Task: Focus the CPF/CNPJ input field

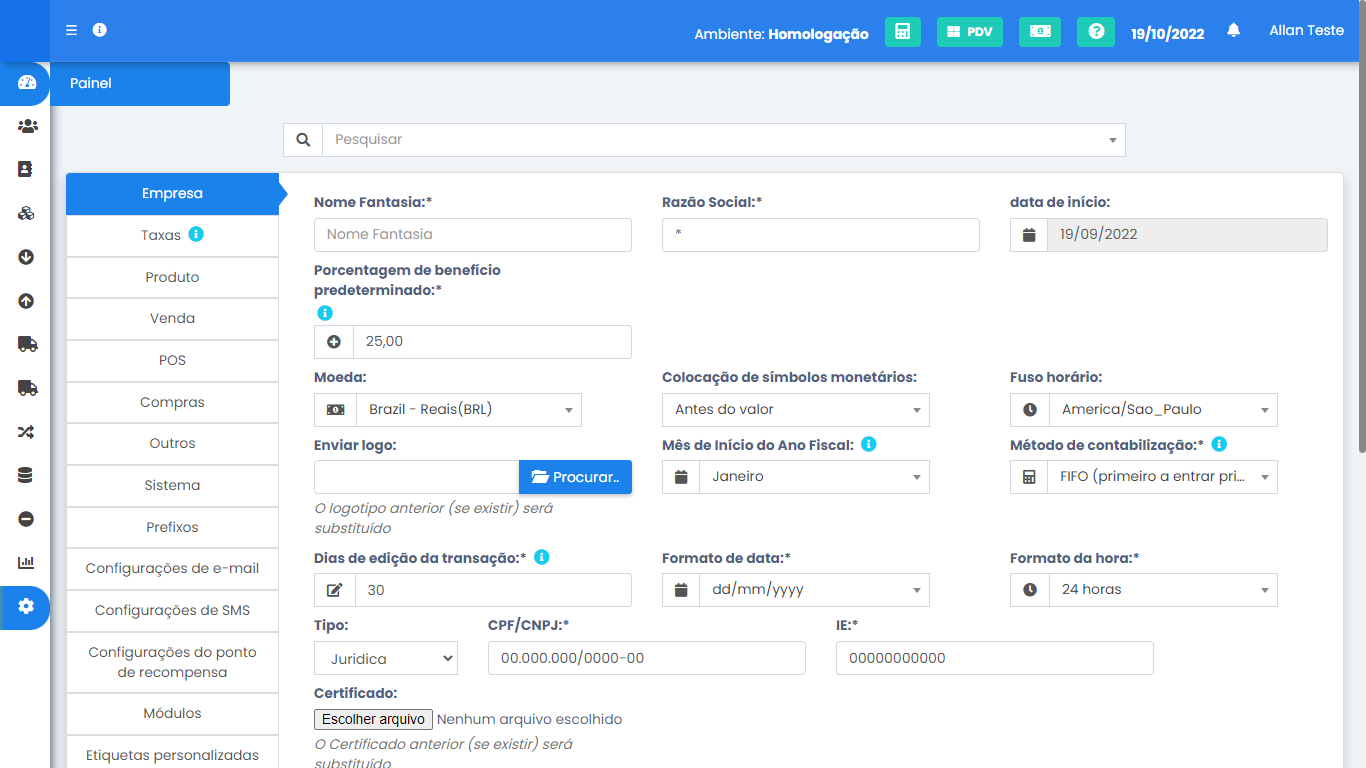Action: click(x=646, y=659)
